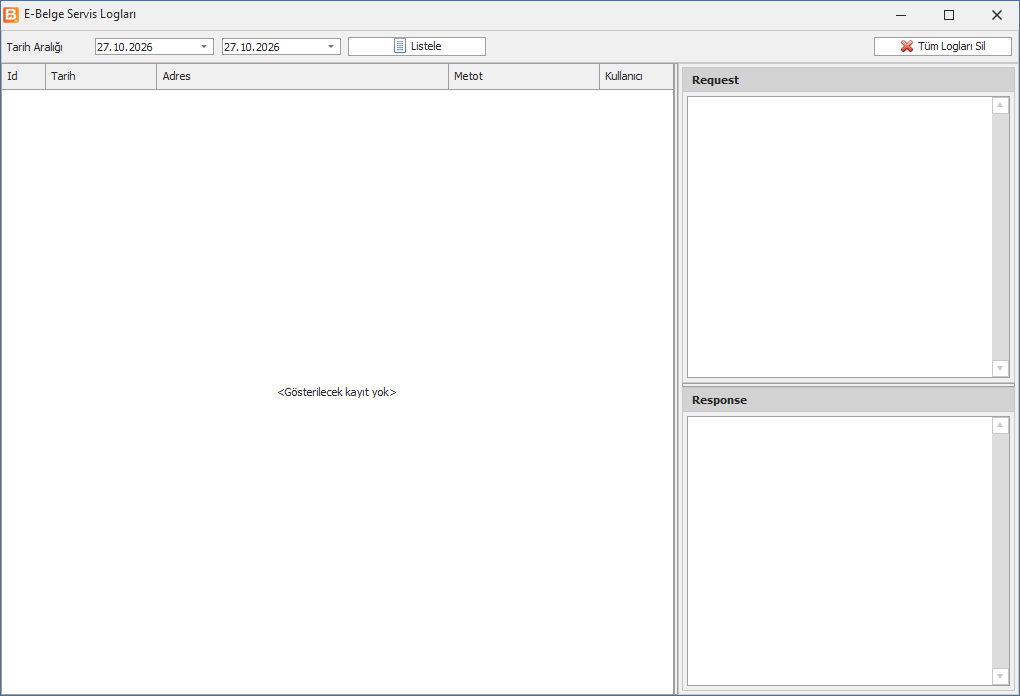
Task: Click the Response panel scroll down arrow
Action: [x=1000, y=676]
